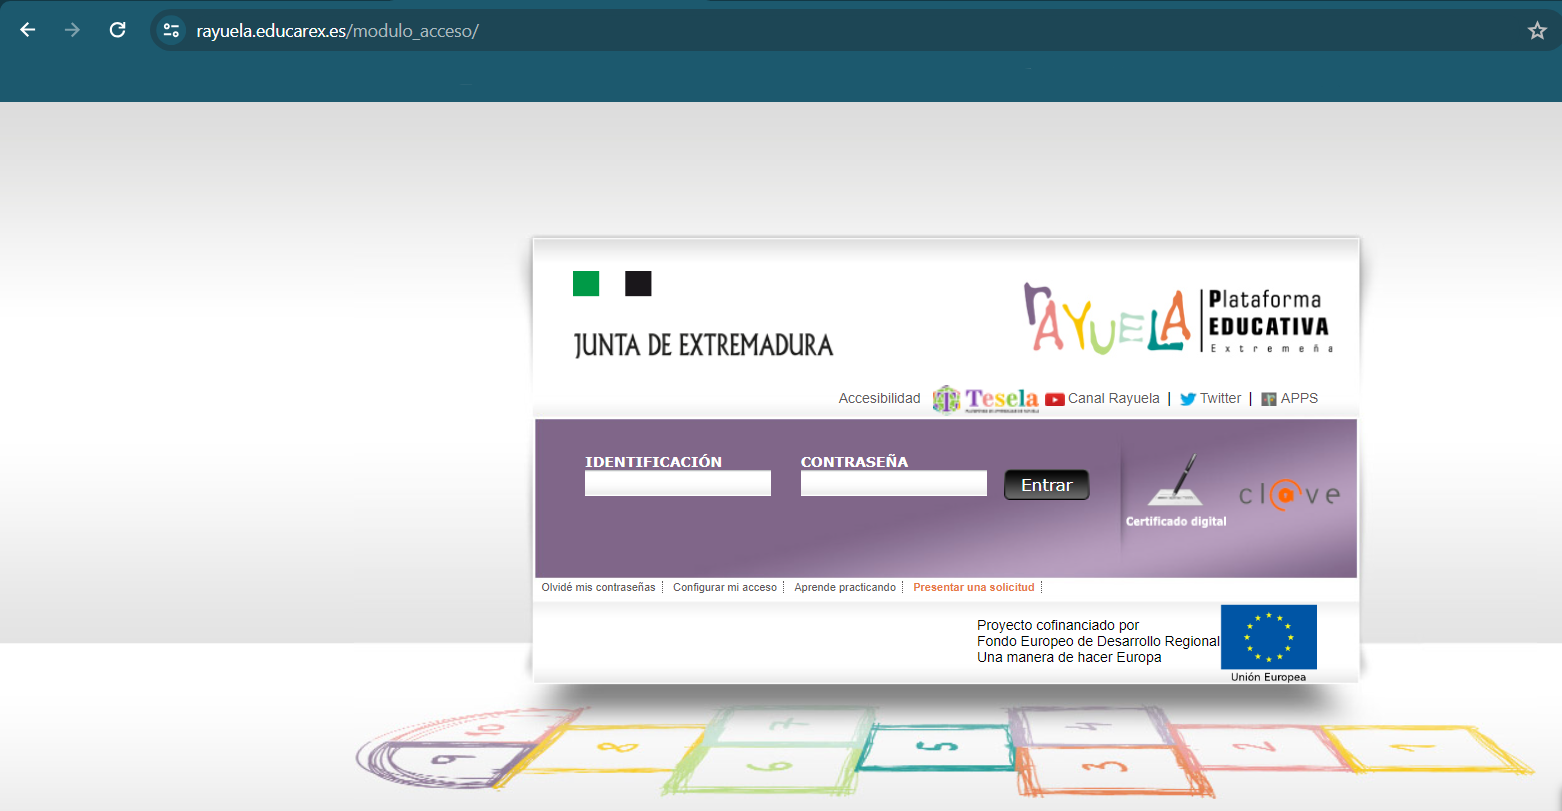Open Olvidé mis contraseñas link
The width and height of the screenshot is (1562, 811).
tap(598, 587)
